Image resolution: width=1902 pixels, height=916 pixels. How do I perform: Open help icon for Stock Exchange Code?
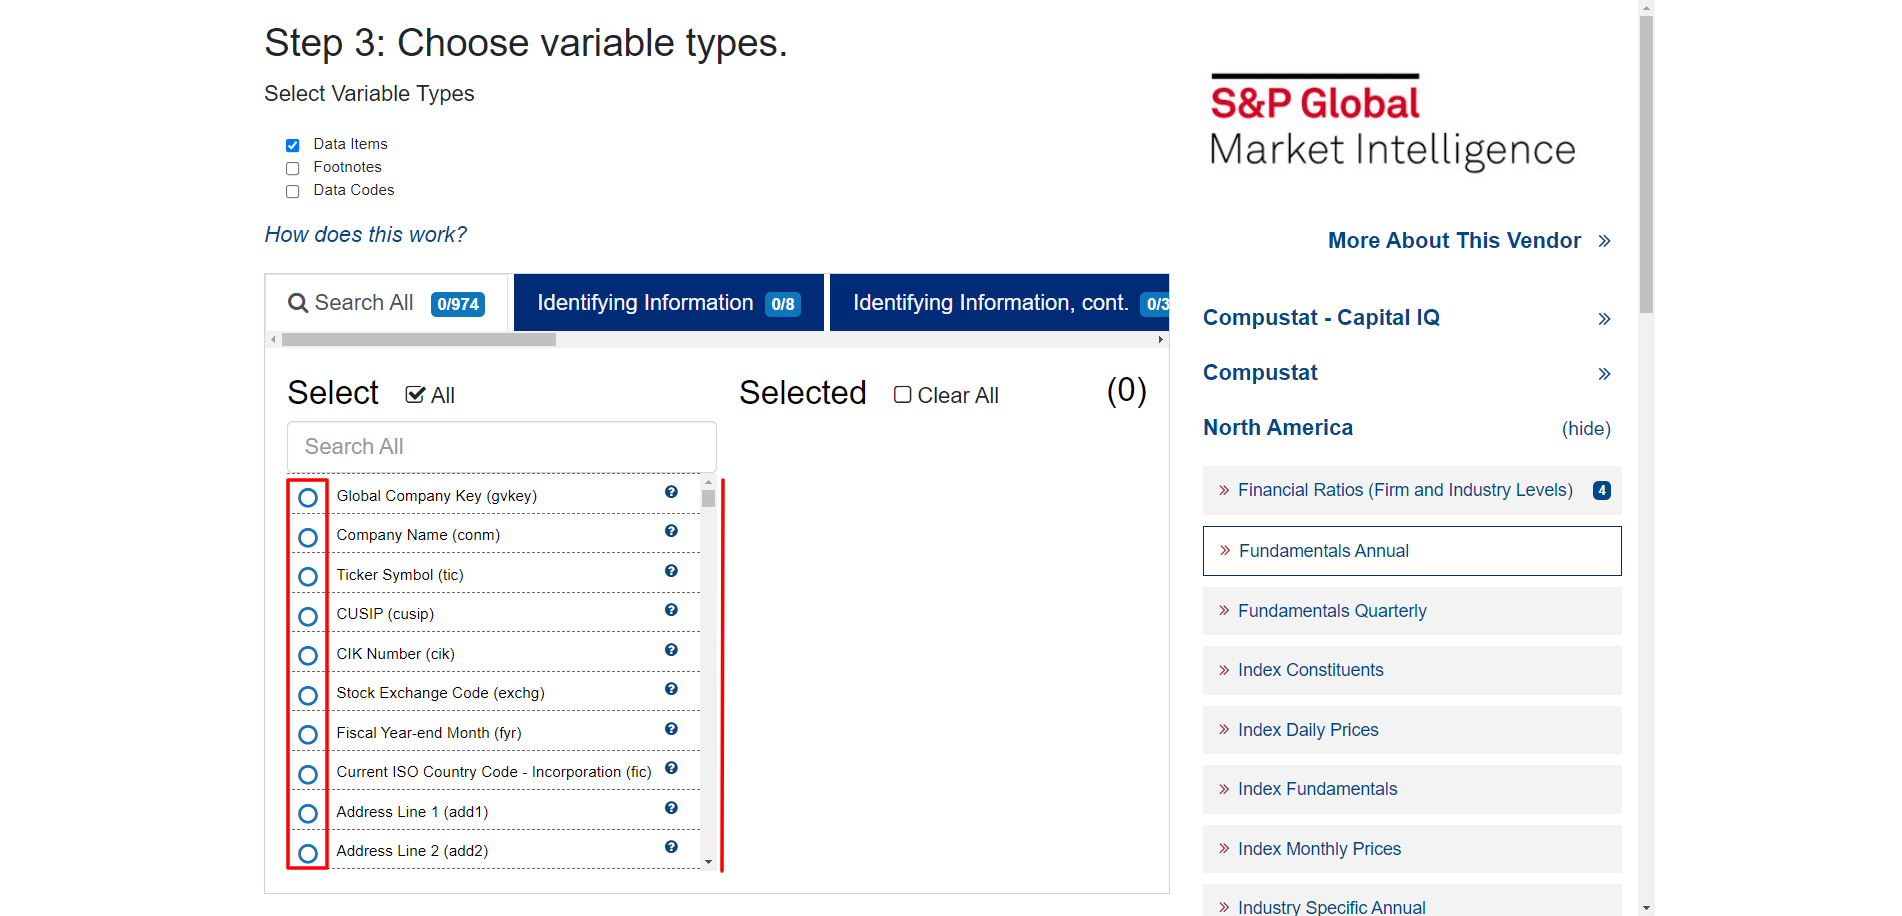click(671, 689)
